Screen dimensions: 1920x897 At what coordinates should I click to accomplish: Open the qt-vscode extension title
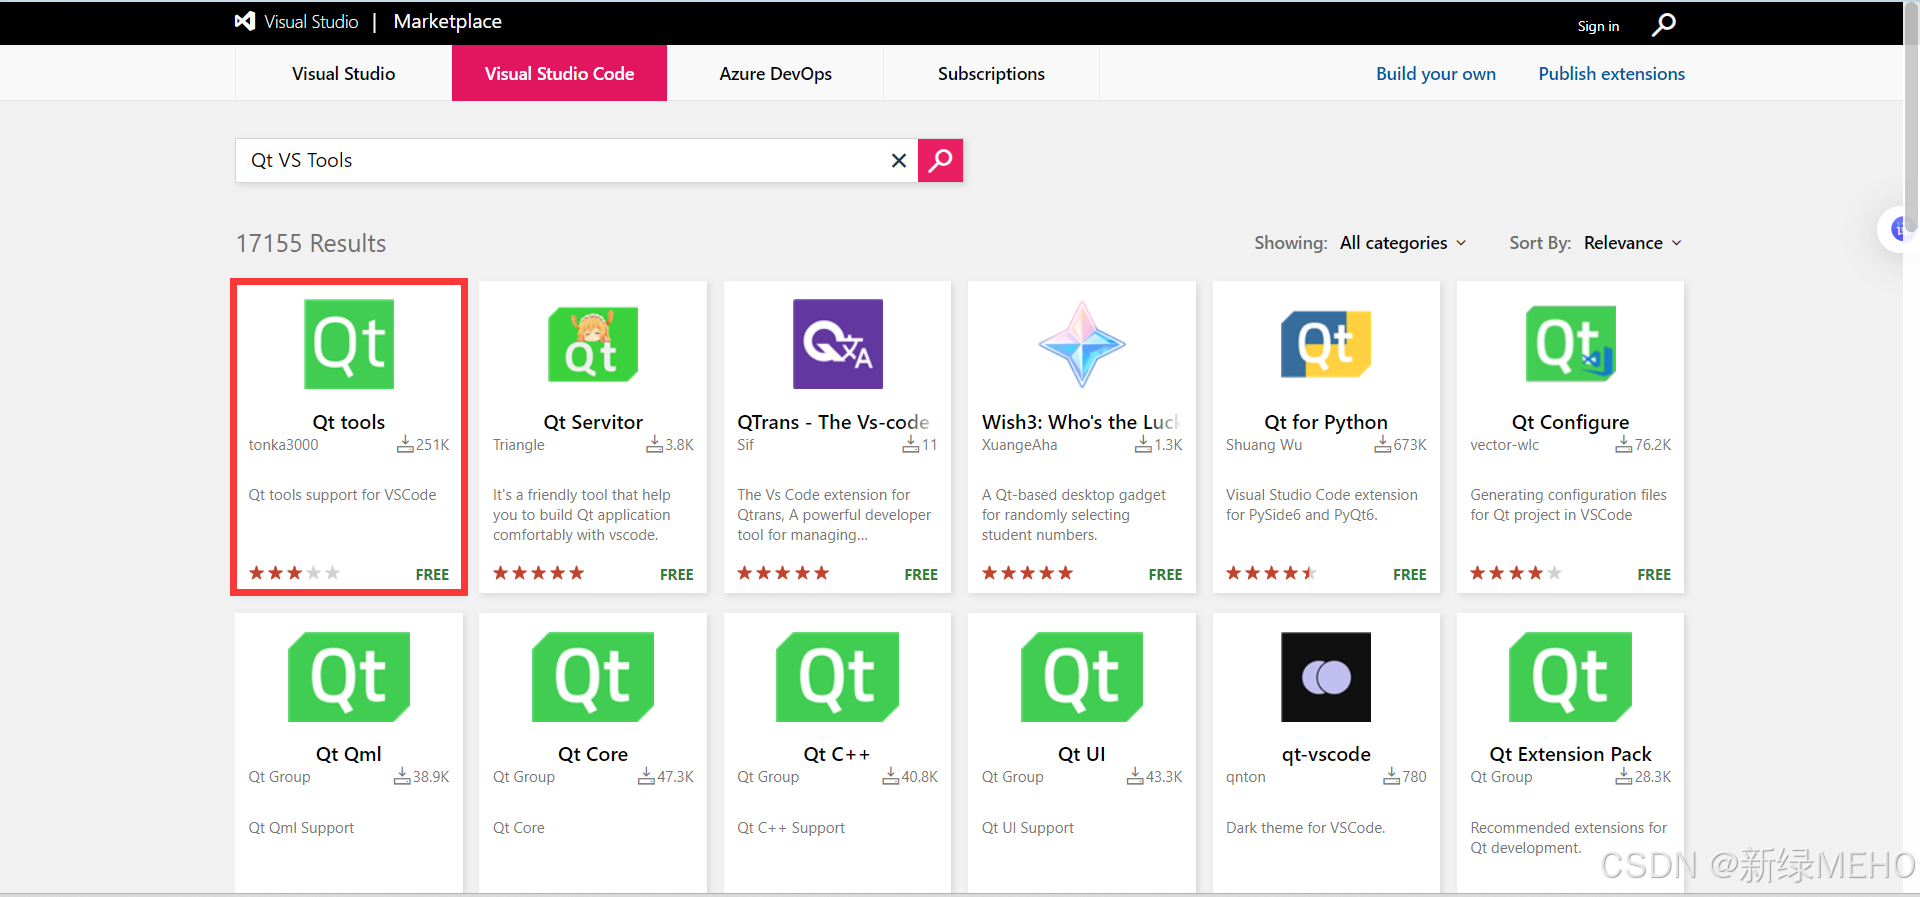1326,754
